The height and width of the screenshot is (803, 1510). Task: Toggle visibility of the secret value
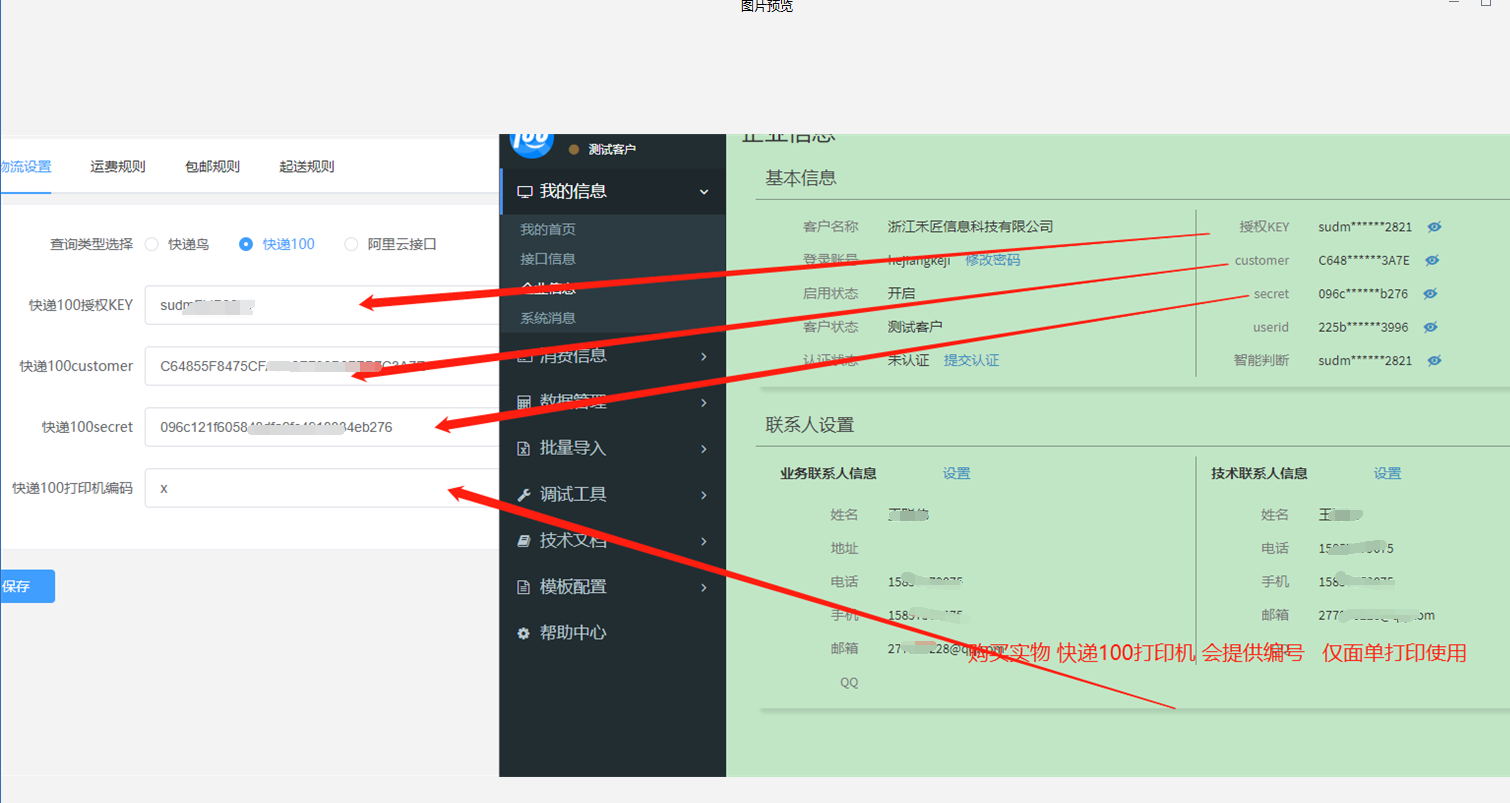tap(1430, 293)
